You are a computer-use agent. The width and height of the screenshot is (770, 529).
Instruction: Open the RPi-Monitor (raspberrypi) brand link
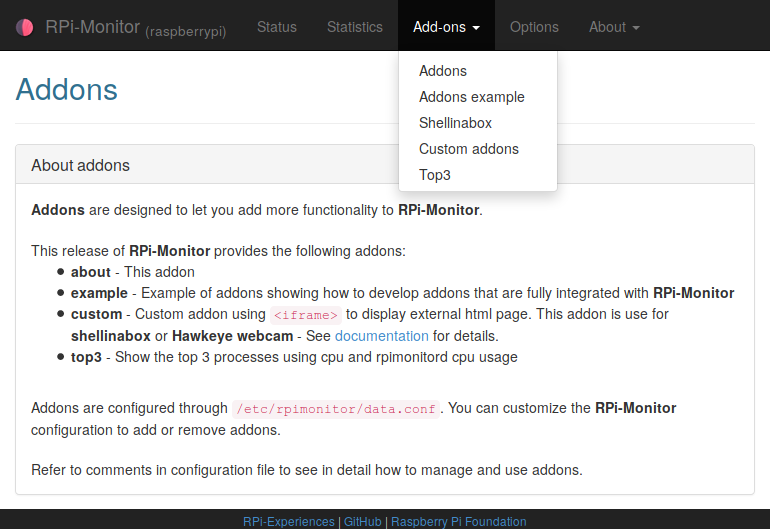[136, 28]
